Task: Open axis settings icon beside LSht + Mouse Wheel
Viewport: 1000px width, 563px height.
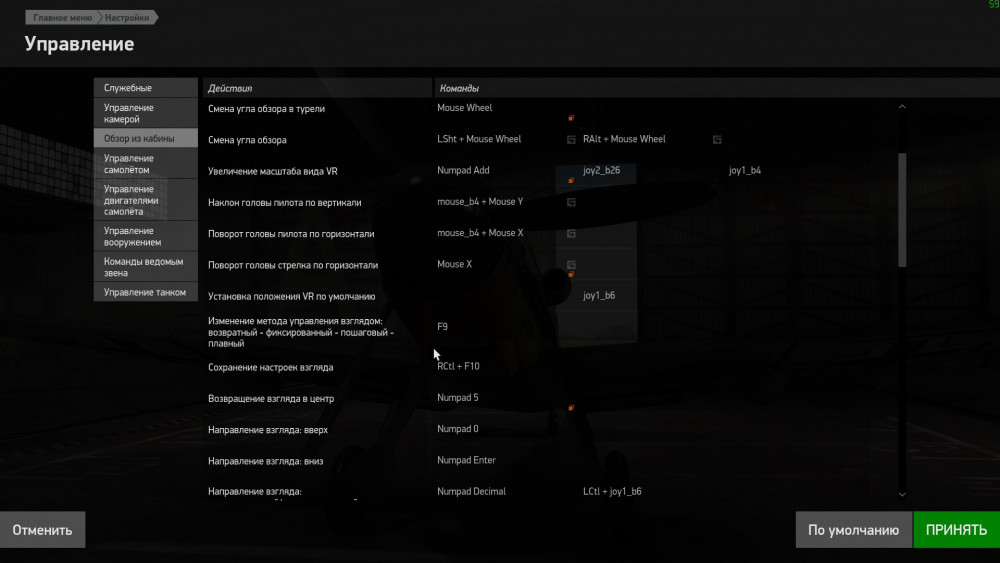Action: (571, 140)
